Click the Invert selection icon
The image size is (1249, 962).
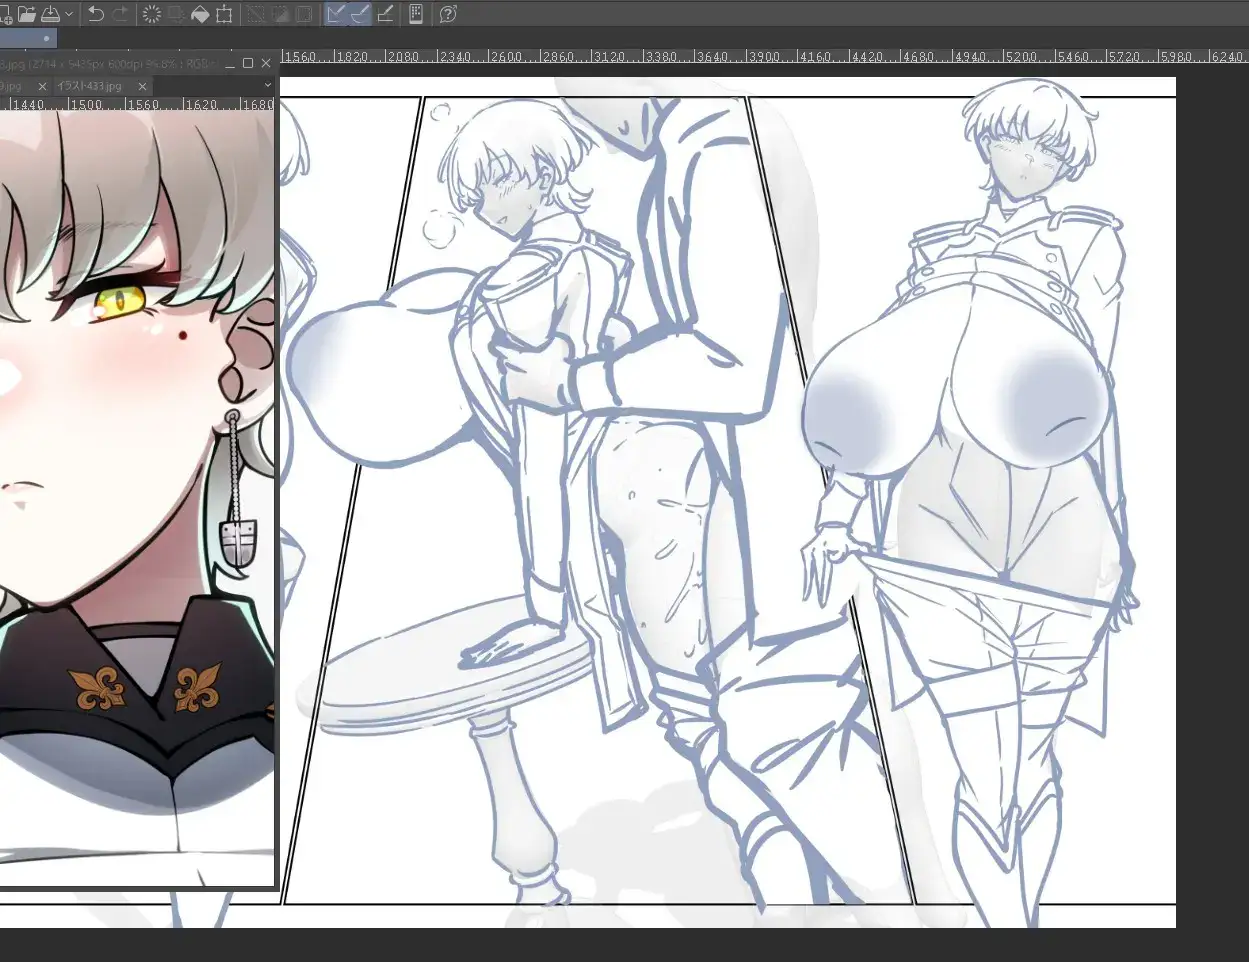(280, 14)
